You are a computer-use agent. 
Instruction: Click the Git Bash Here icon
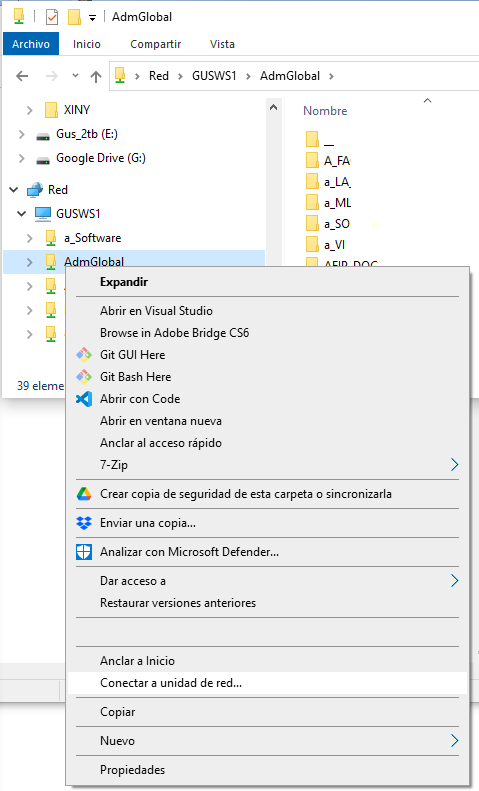[84, 377]
